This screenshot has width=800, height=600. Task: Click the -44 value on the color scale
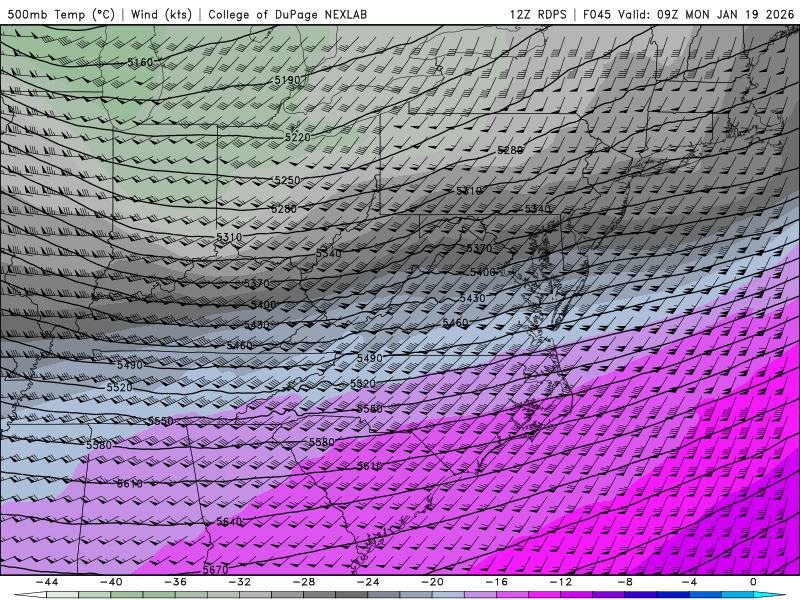47,582
